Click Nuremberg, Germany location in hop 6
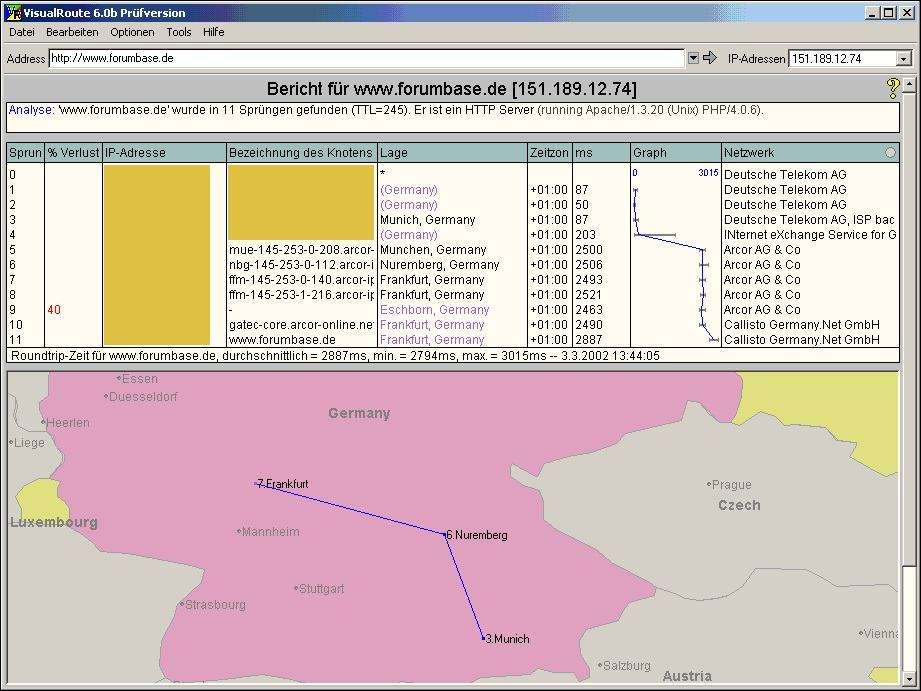The image size is (921, 691). (x=439, y=265)
